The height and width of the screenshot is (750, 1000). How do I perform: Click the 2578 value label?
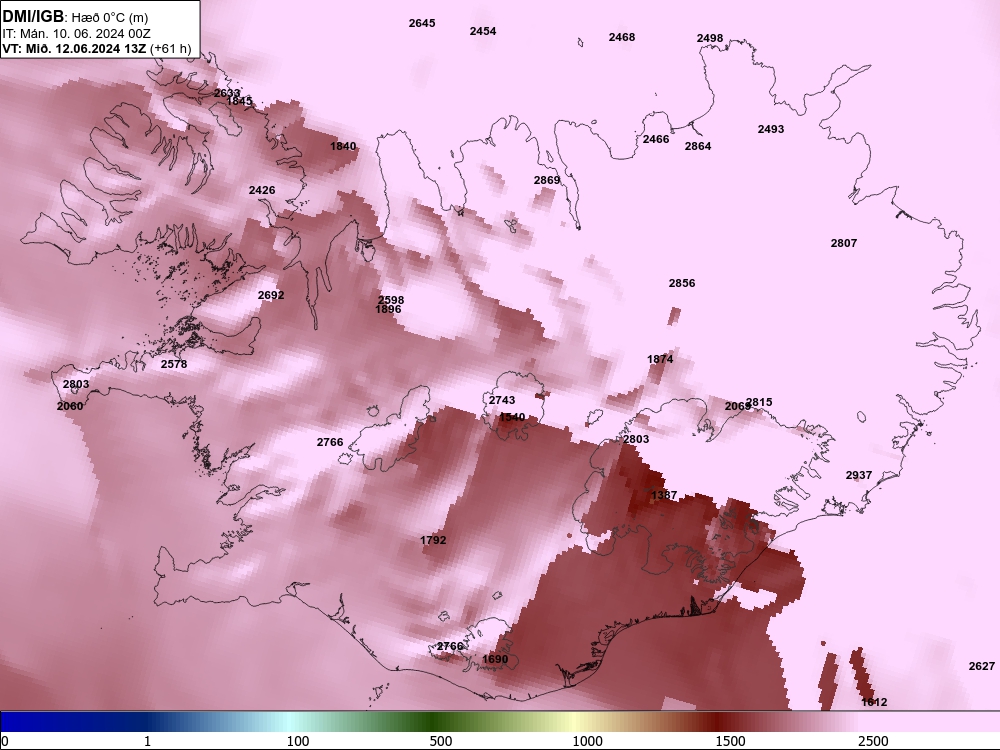(x=174, y=364)
